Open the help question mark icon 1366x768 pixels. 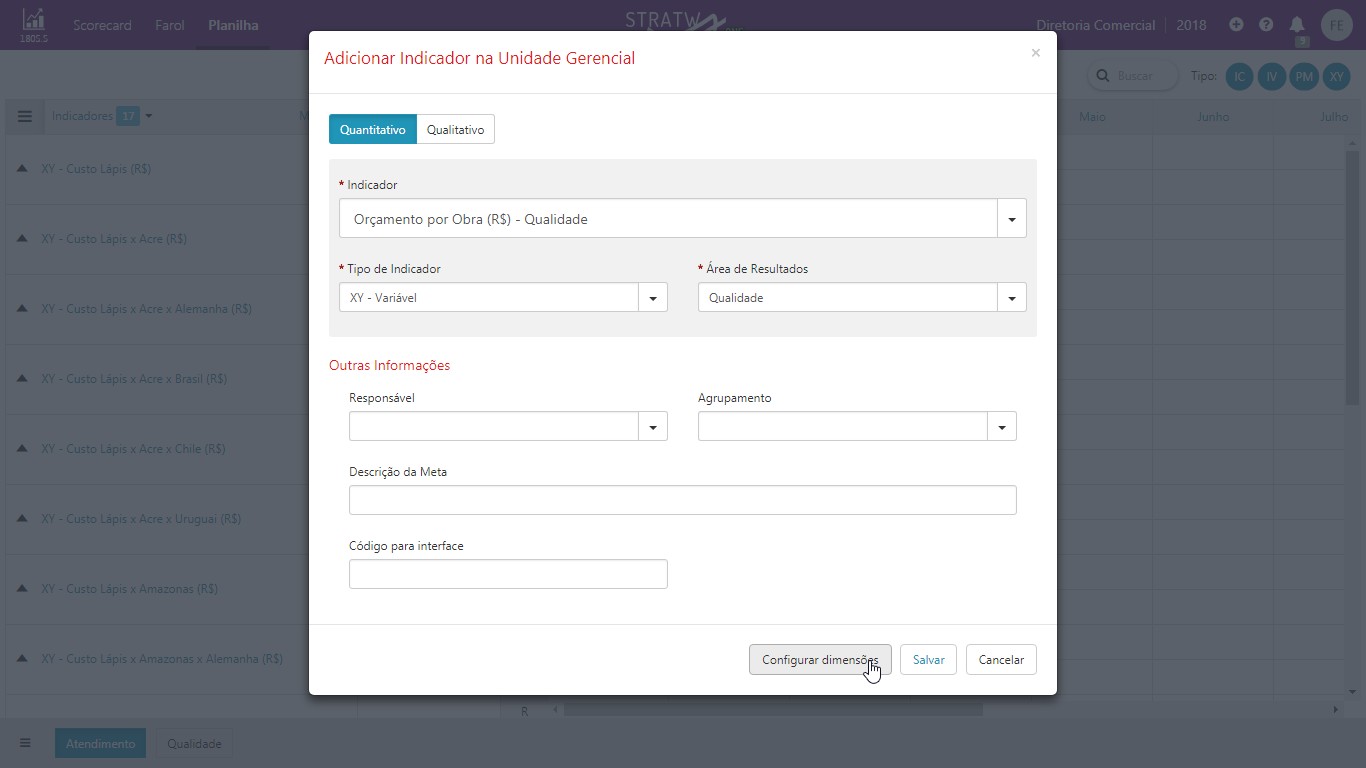point(1266,25)
